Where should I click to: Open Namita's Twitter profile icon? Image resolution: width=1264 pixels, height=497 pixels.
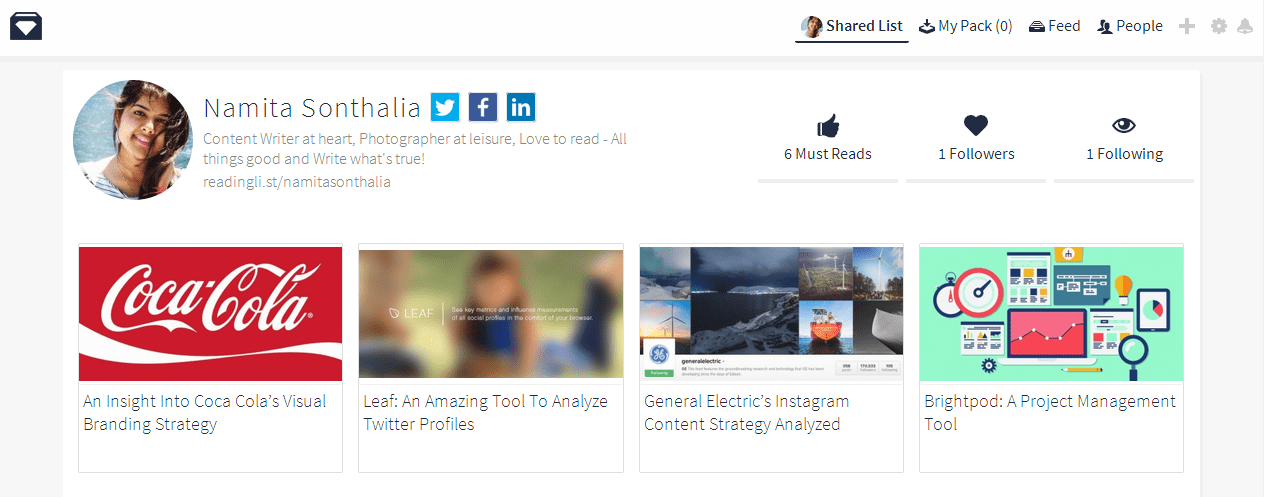coord(445,107)
